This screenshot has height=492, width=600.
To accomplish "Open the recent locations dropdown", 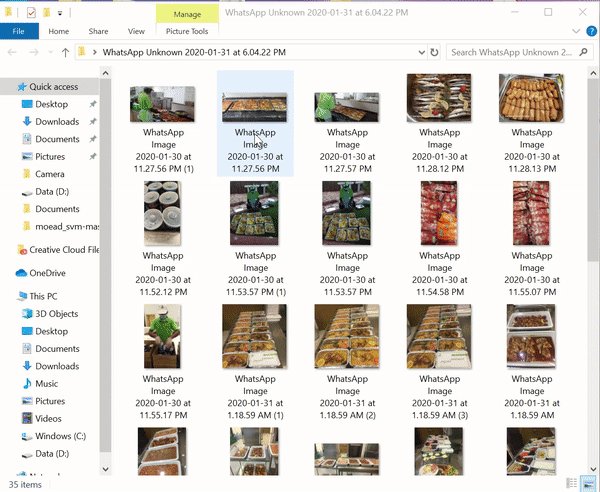I will [51, 52].
